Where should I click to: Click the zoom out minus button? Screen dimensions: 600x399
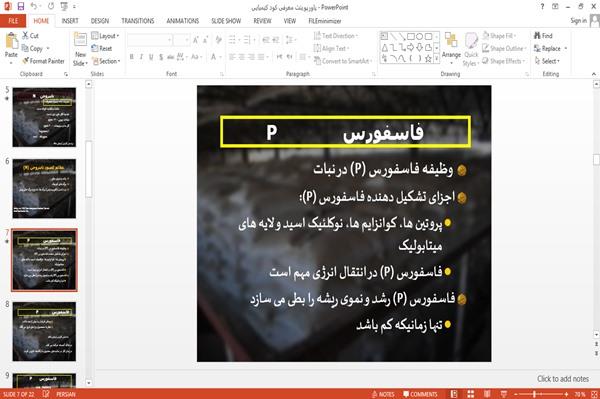[516, 394]
